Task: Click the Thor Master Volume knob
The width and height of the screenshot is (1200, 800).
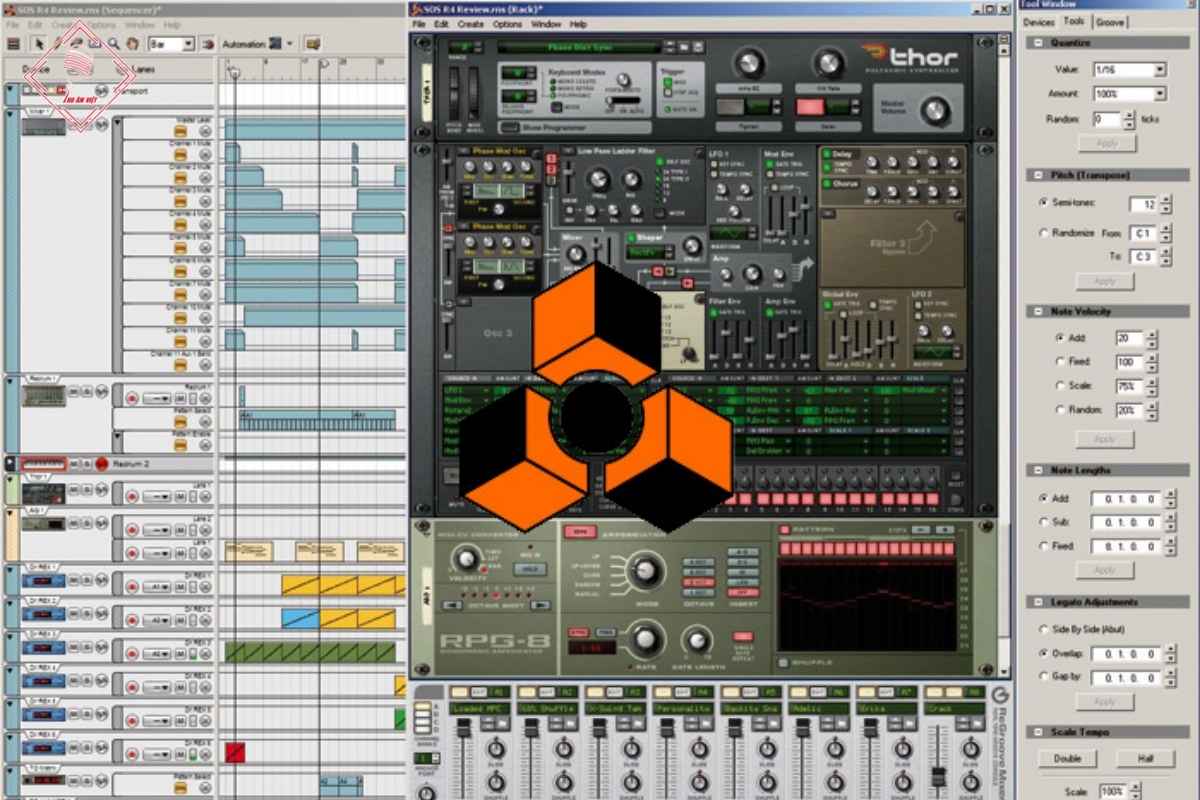Action: [x=935, y=110]
